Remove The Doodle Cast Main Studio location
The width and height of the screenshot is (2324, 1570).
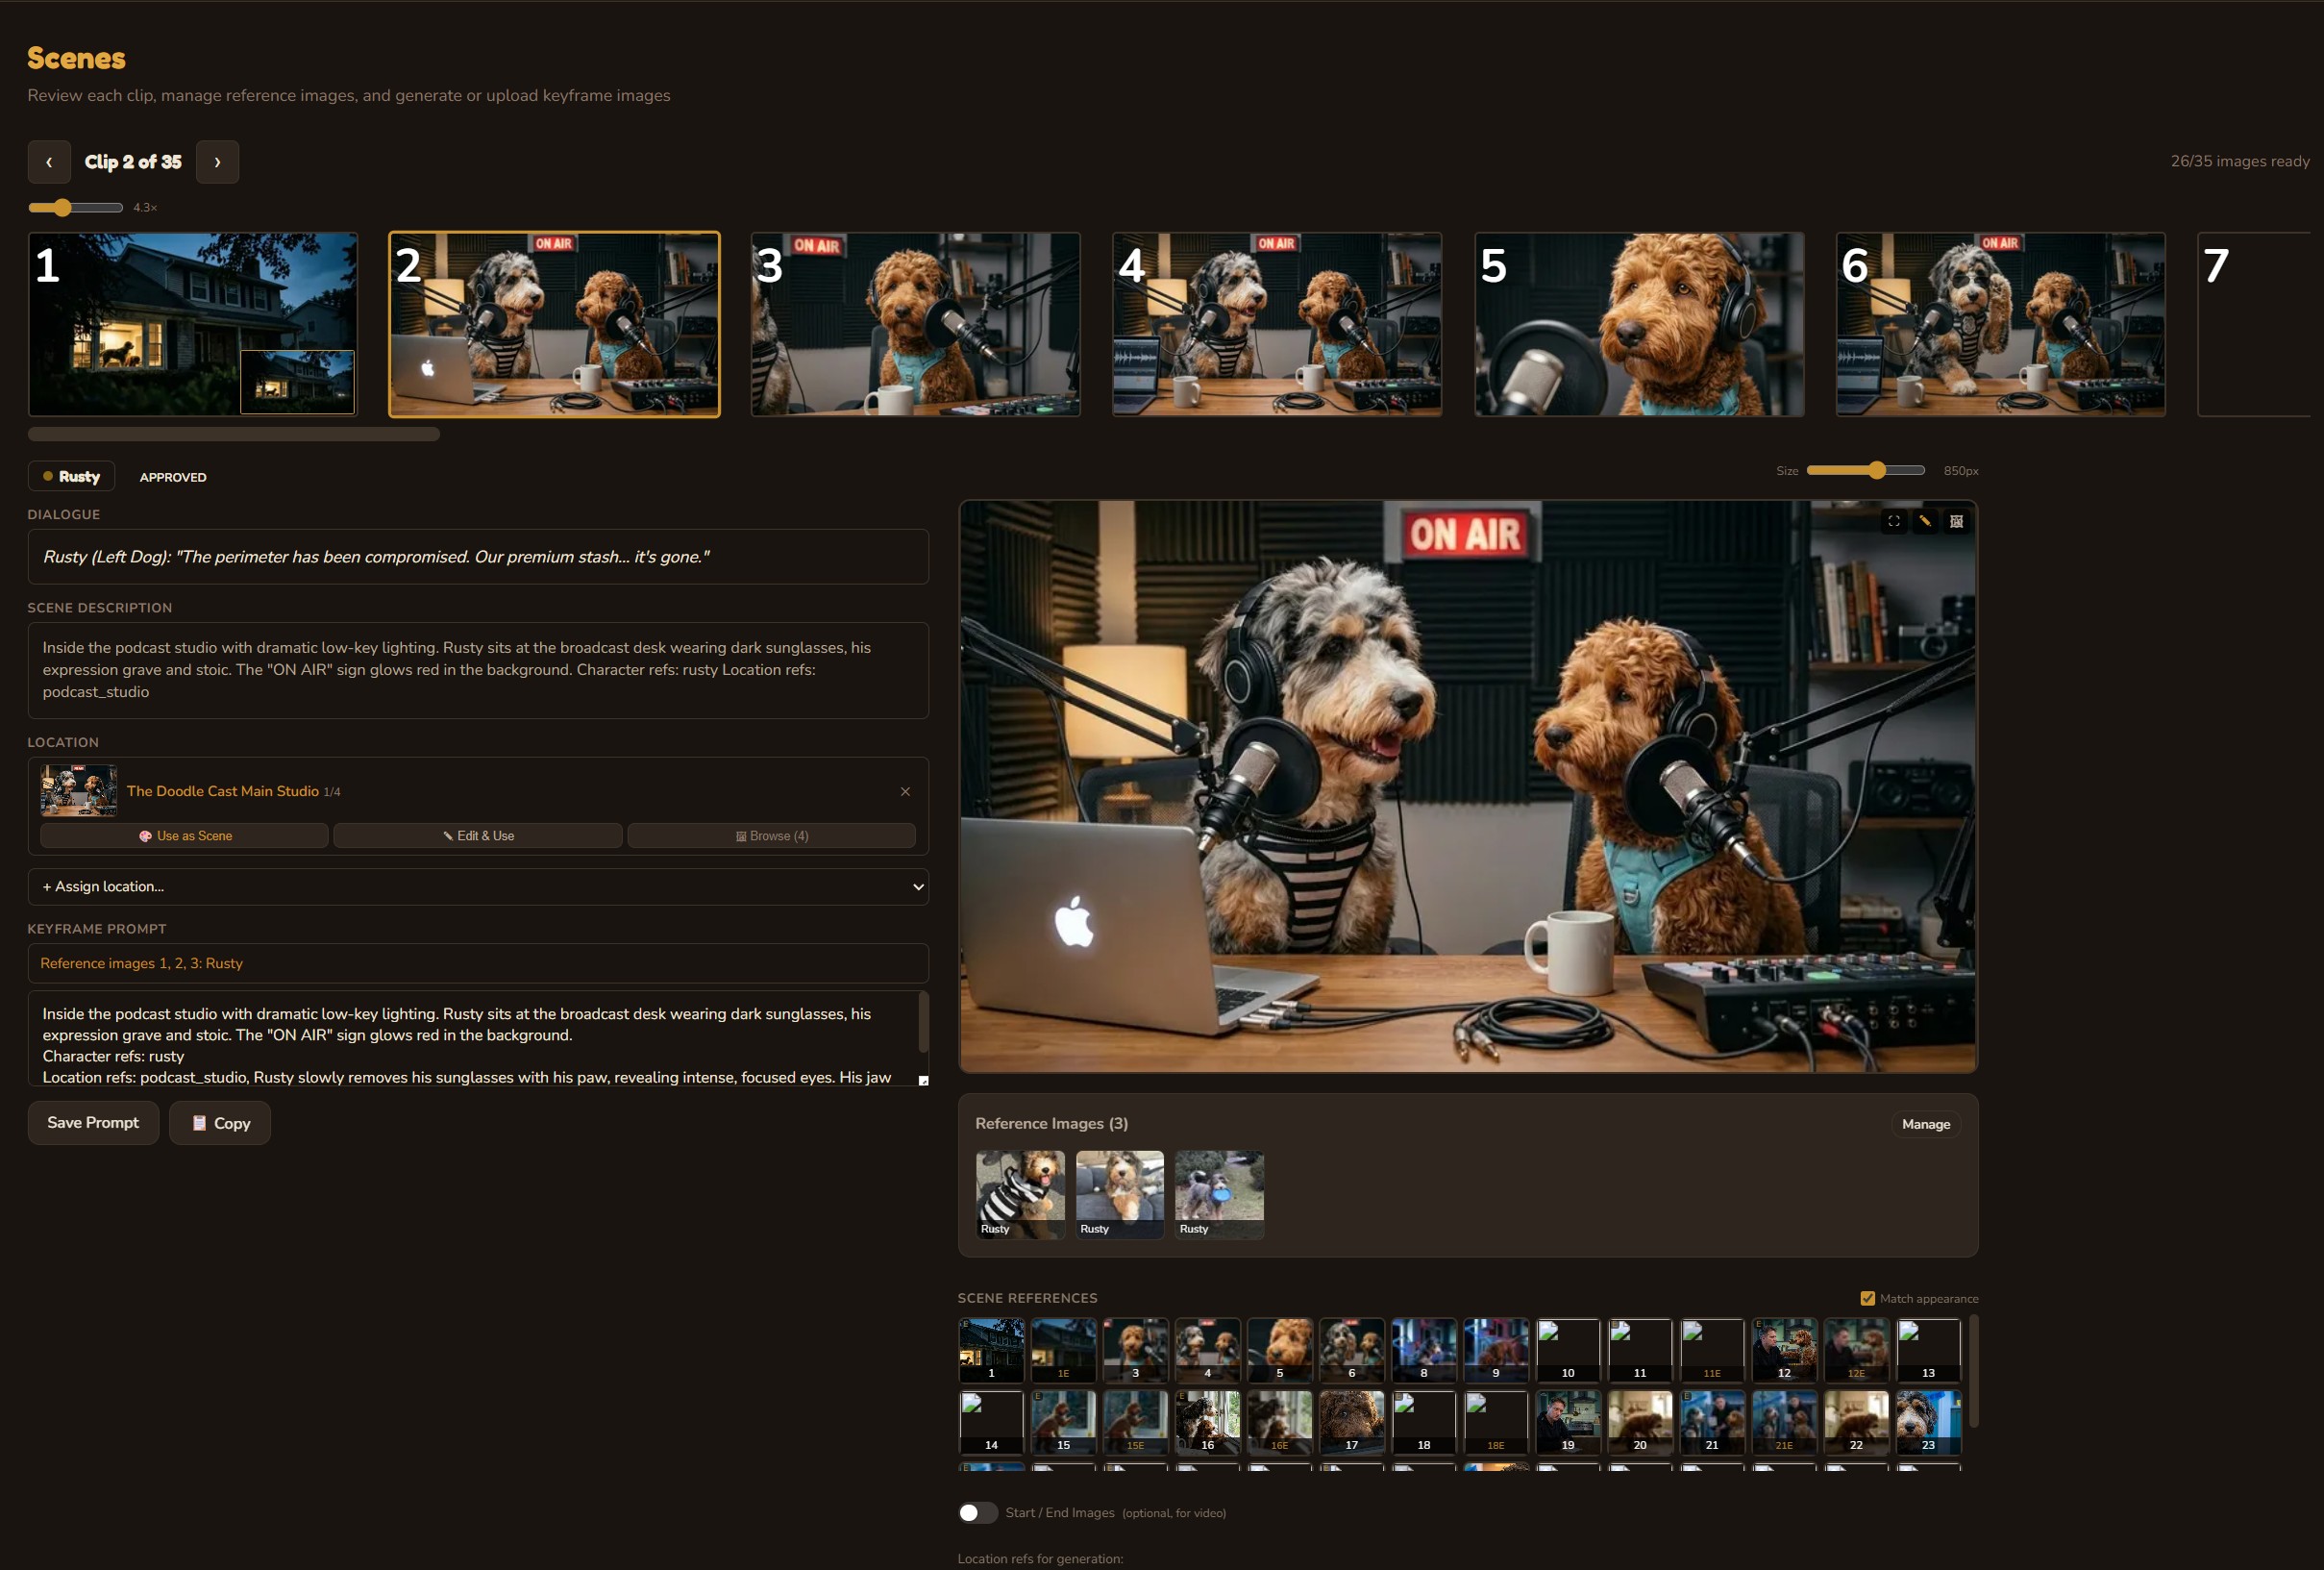905,791
